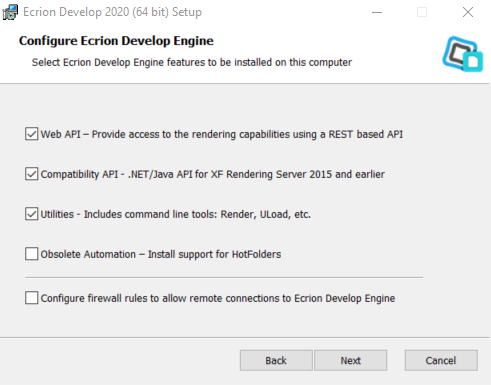Viewport: 491px width, 385px height.
Task: Click the installer icon in title bar
Action: 10,12
